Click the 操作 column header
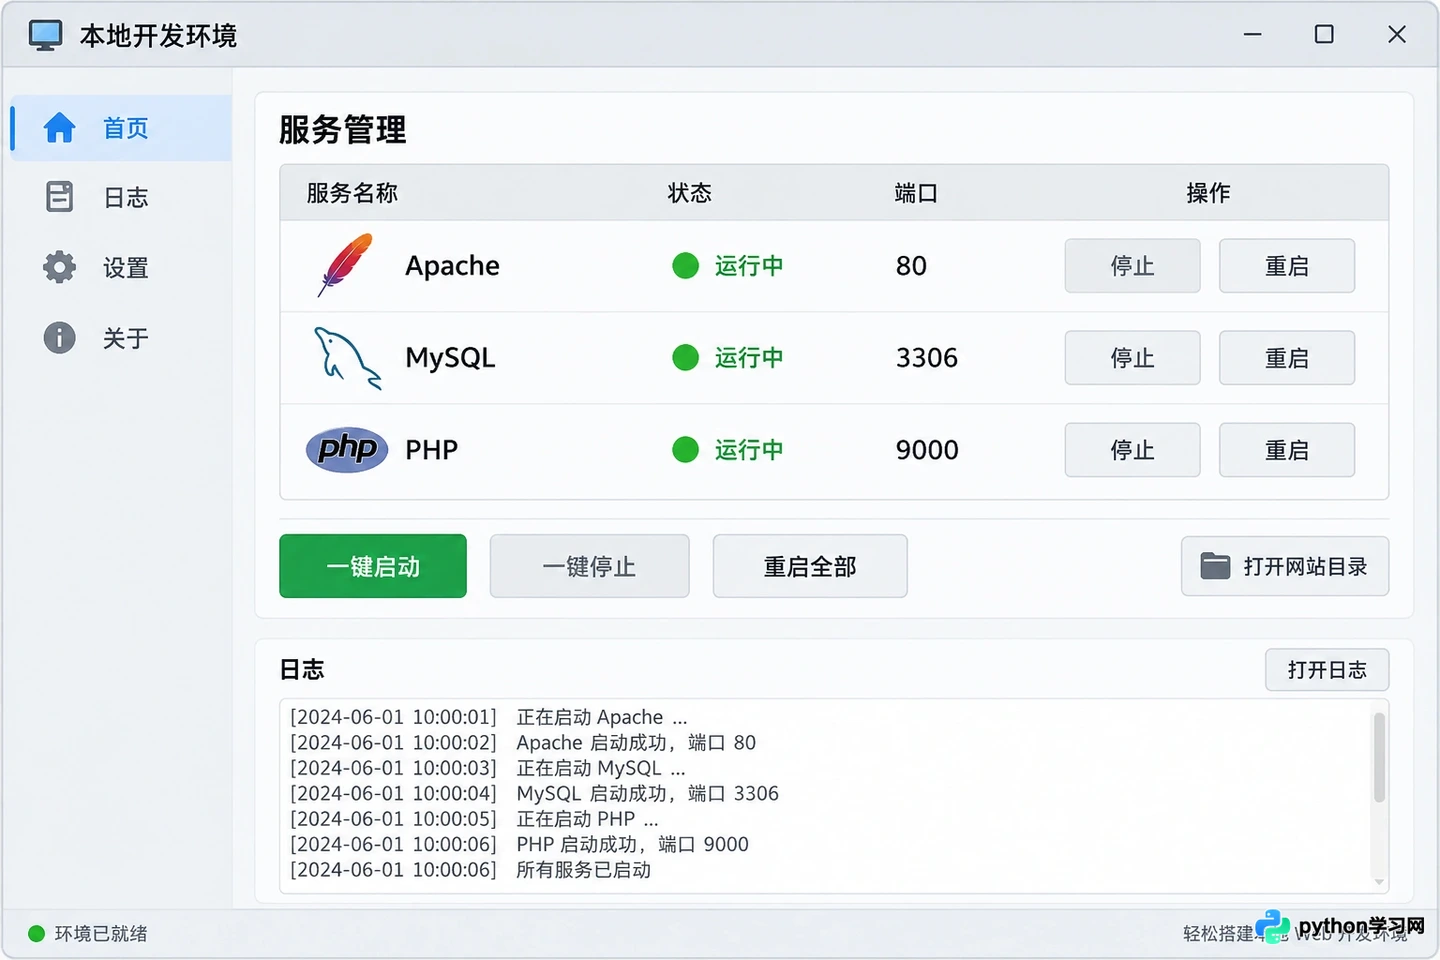This screenshot has width=1440, height=960. tap(1209, 193)
